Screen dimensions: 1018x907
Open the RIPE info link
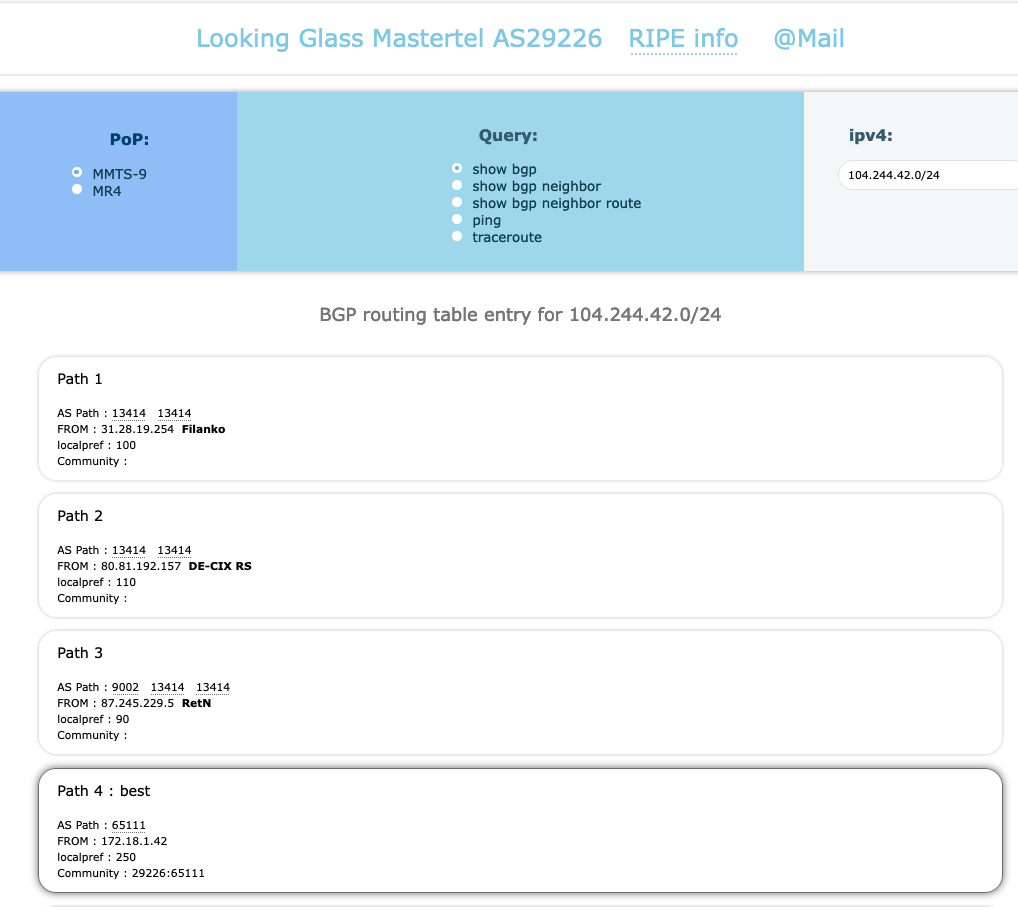pos(683,39)
